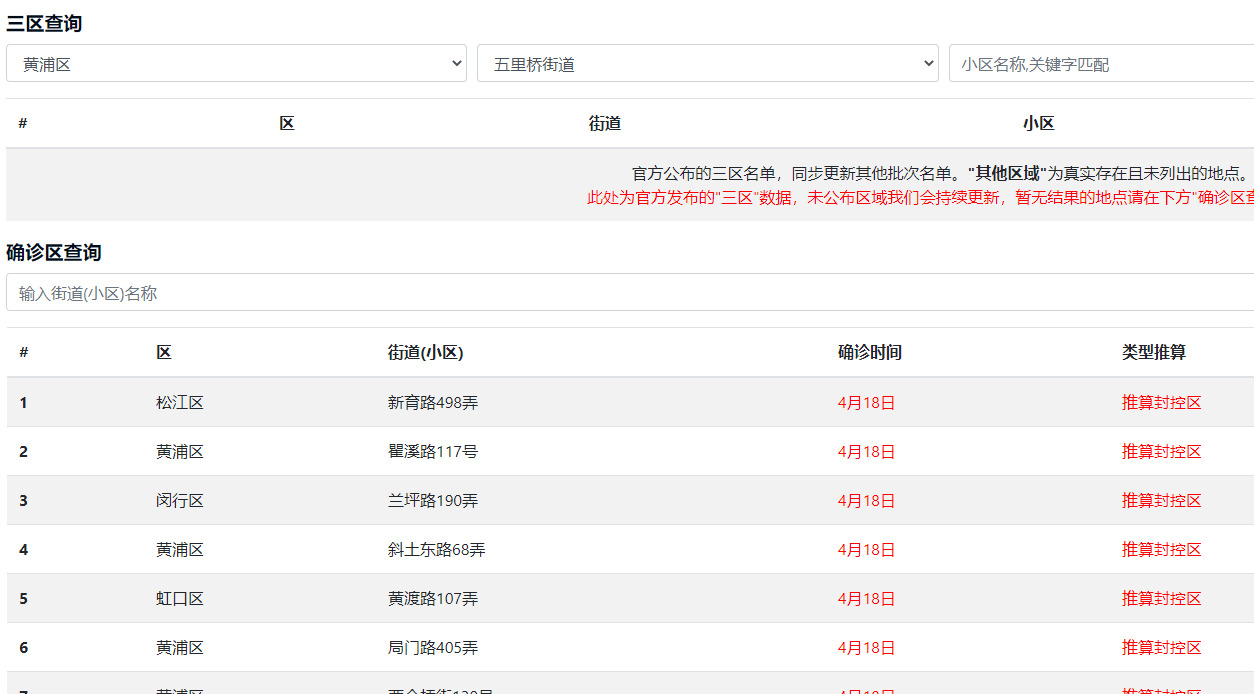Open 推算封控区 link for 新育路498弄
This screenshot has width=1254, height=694.
pyautogui.click(x=1161, y=402)
